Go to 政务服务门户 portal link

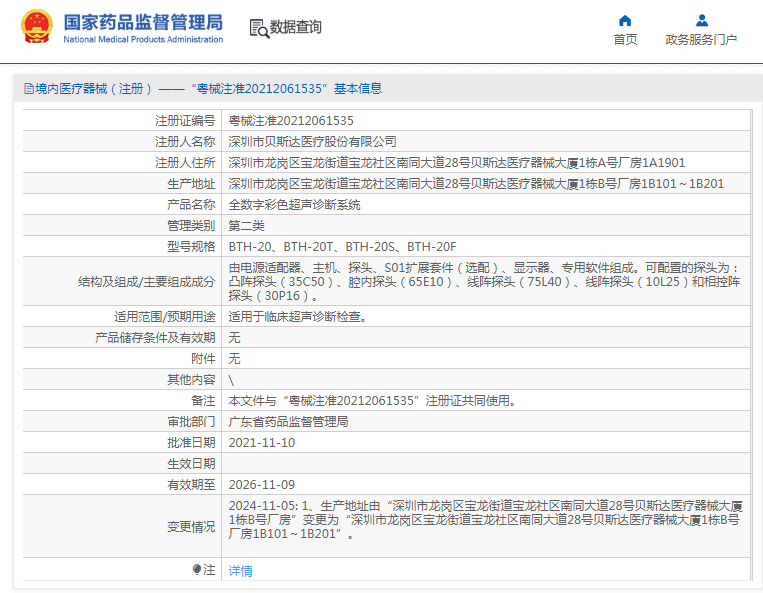(701, 40)
